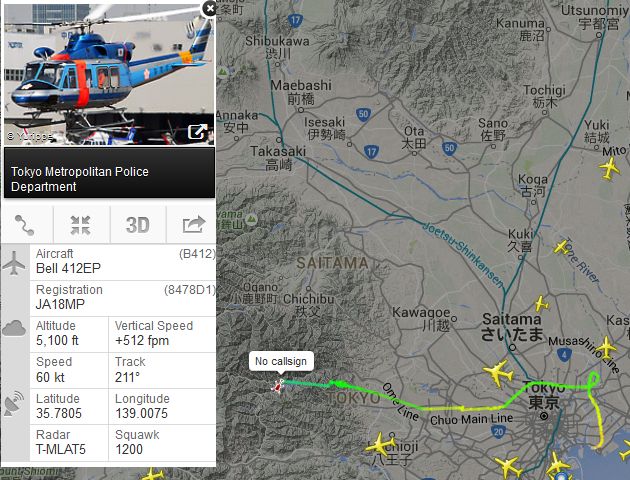630x480 pixels.
Task: Select the airplane icon in sidebar
Action: coord(14,263)
